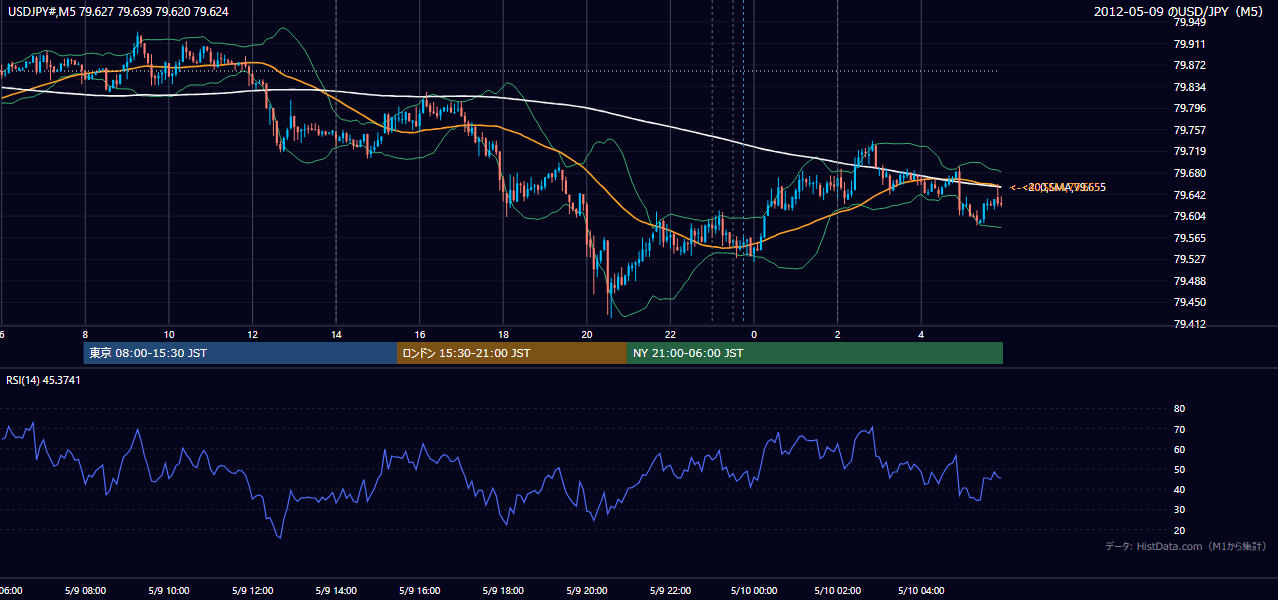
Task: Click price axis label 79.488
Action: (1189, 281)
